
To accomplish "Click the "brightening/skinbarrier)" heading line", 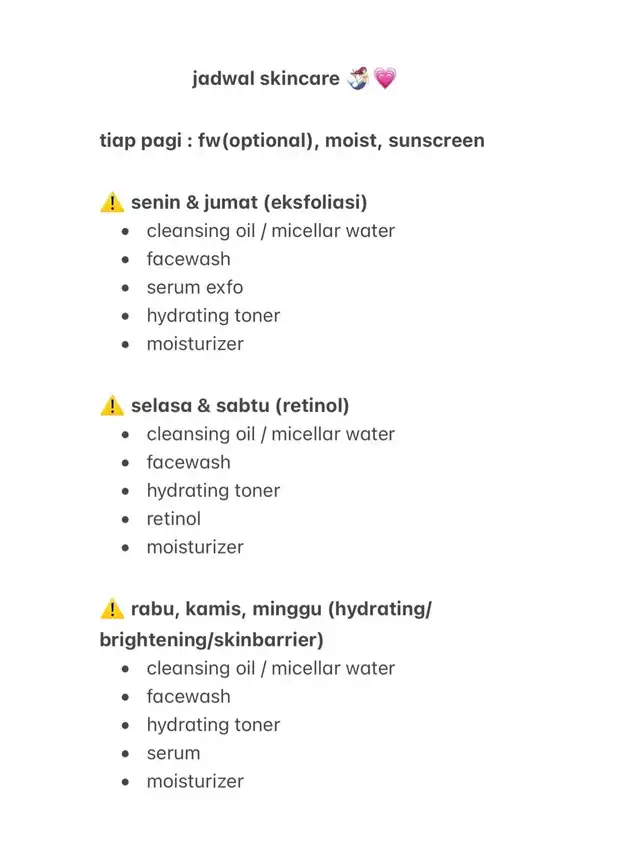I will point(211,639).
